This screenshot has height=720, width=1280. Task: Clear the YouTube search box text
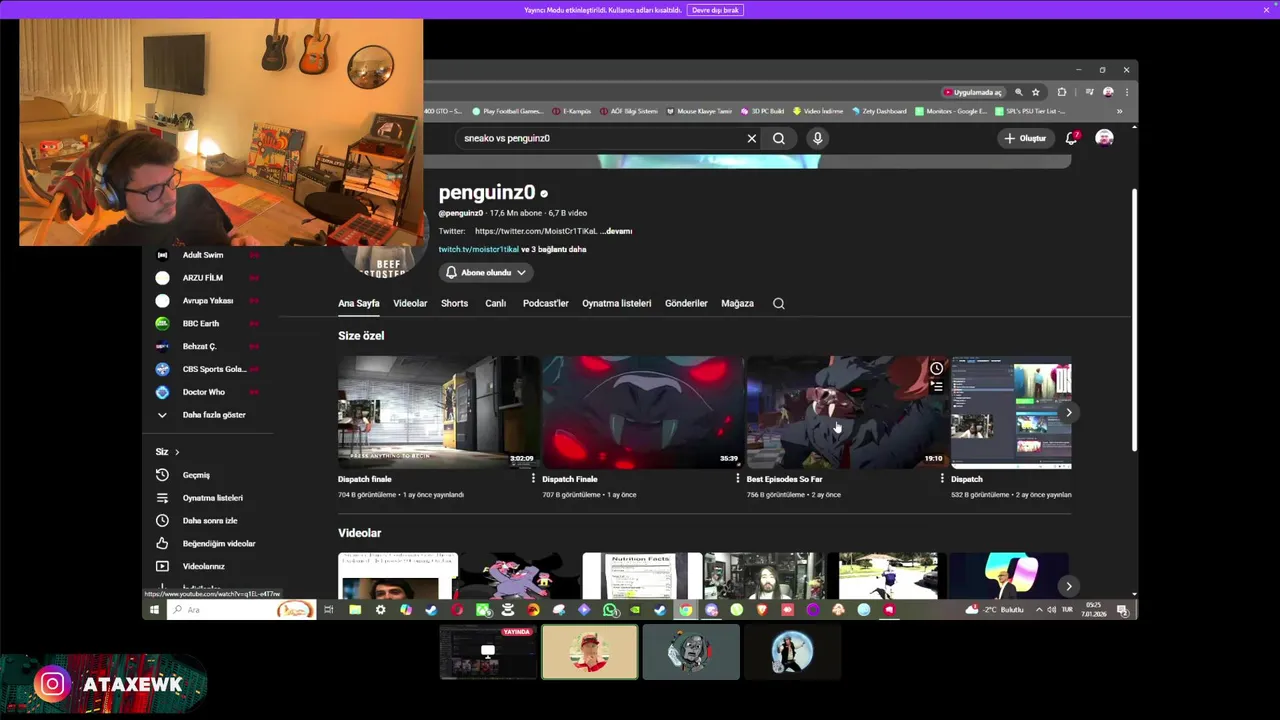tap(752, 138)
